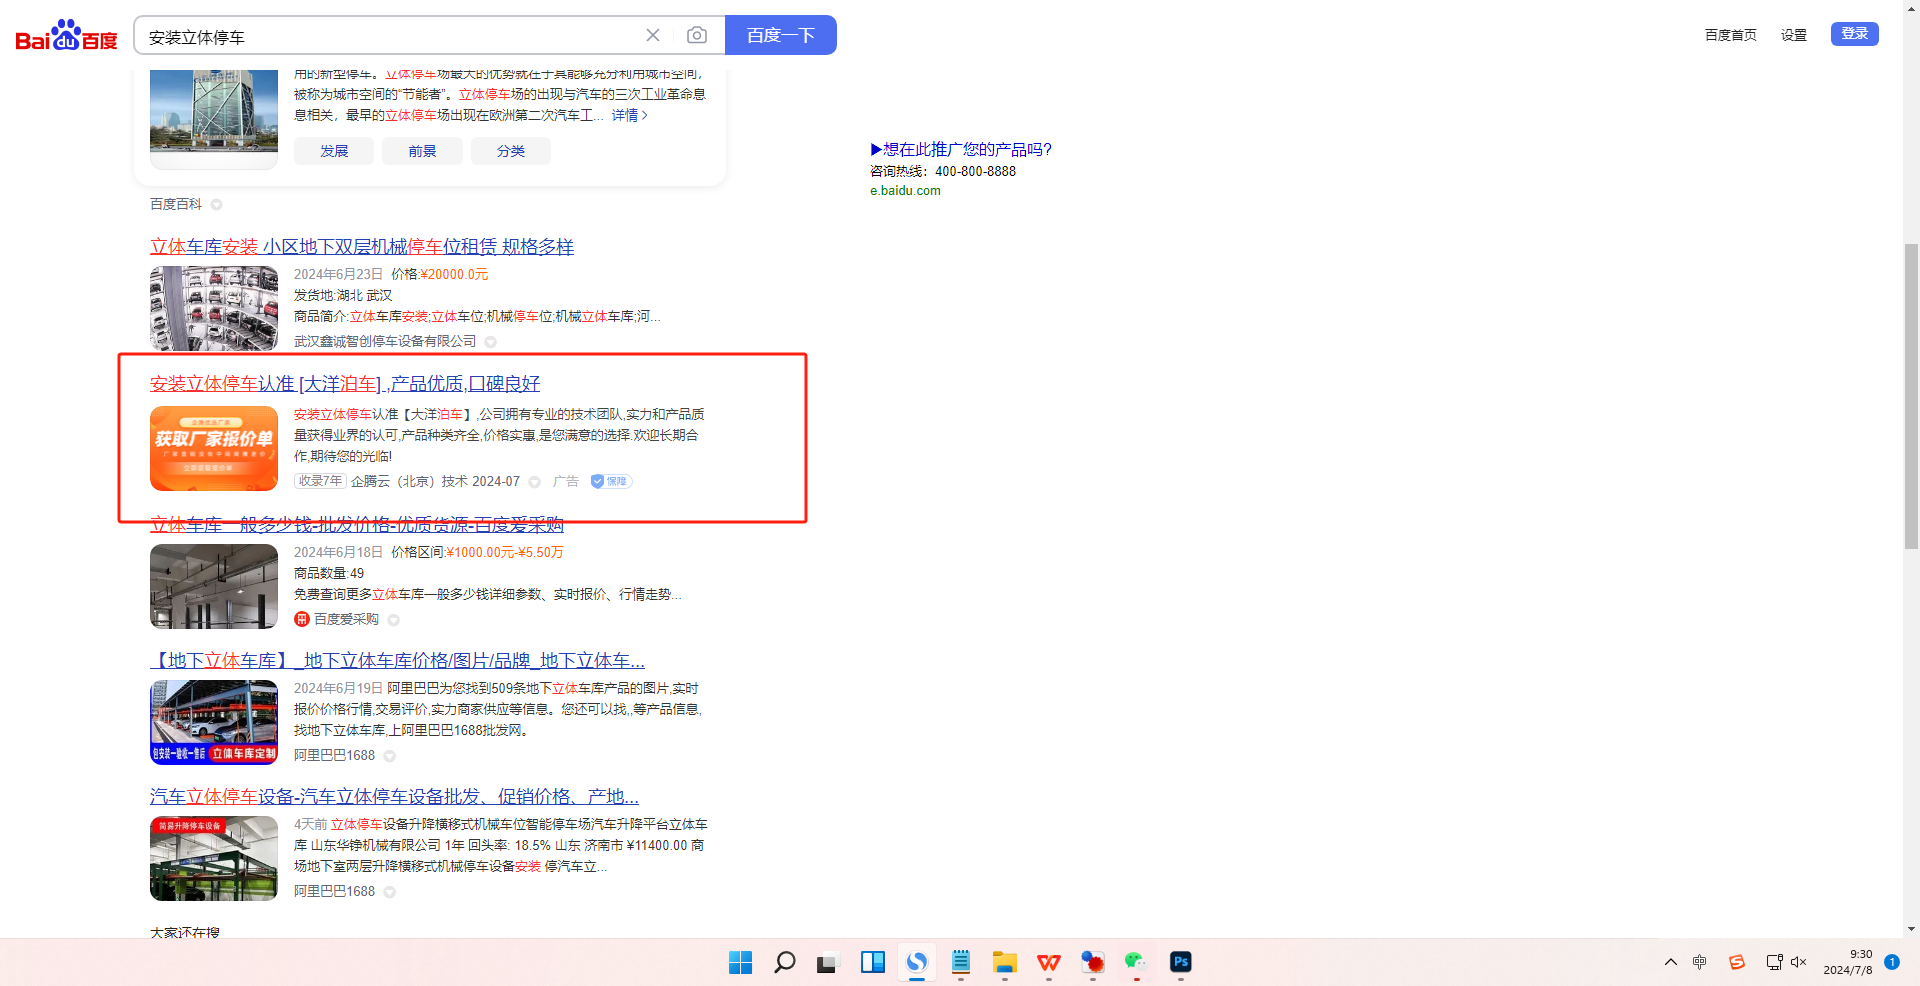Screen dimensions: 1920x986
Task: Open the orange 获取厂家报价单 ad thumbnail
Action: click(x=214, y=448)
